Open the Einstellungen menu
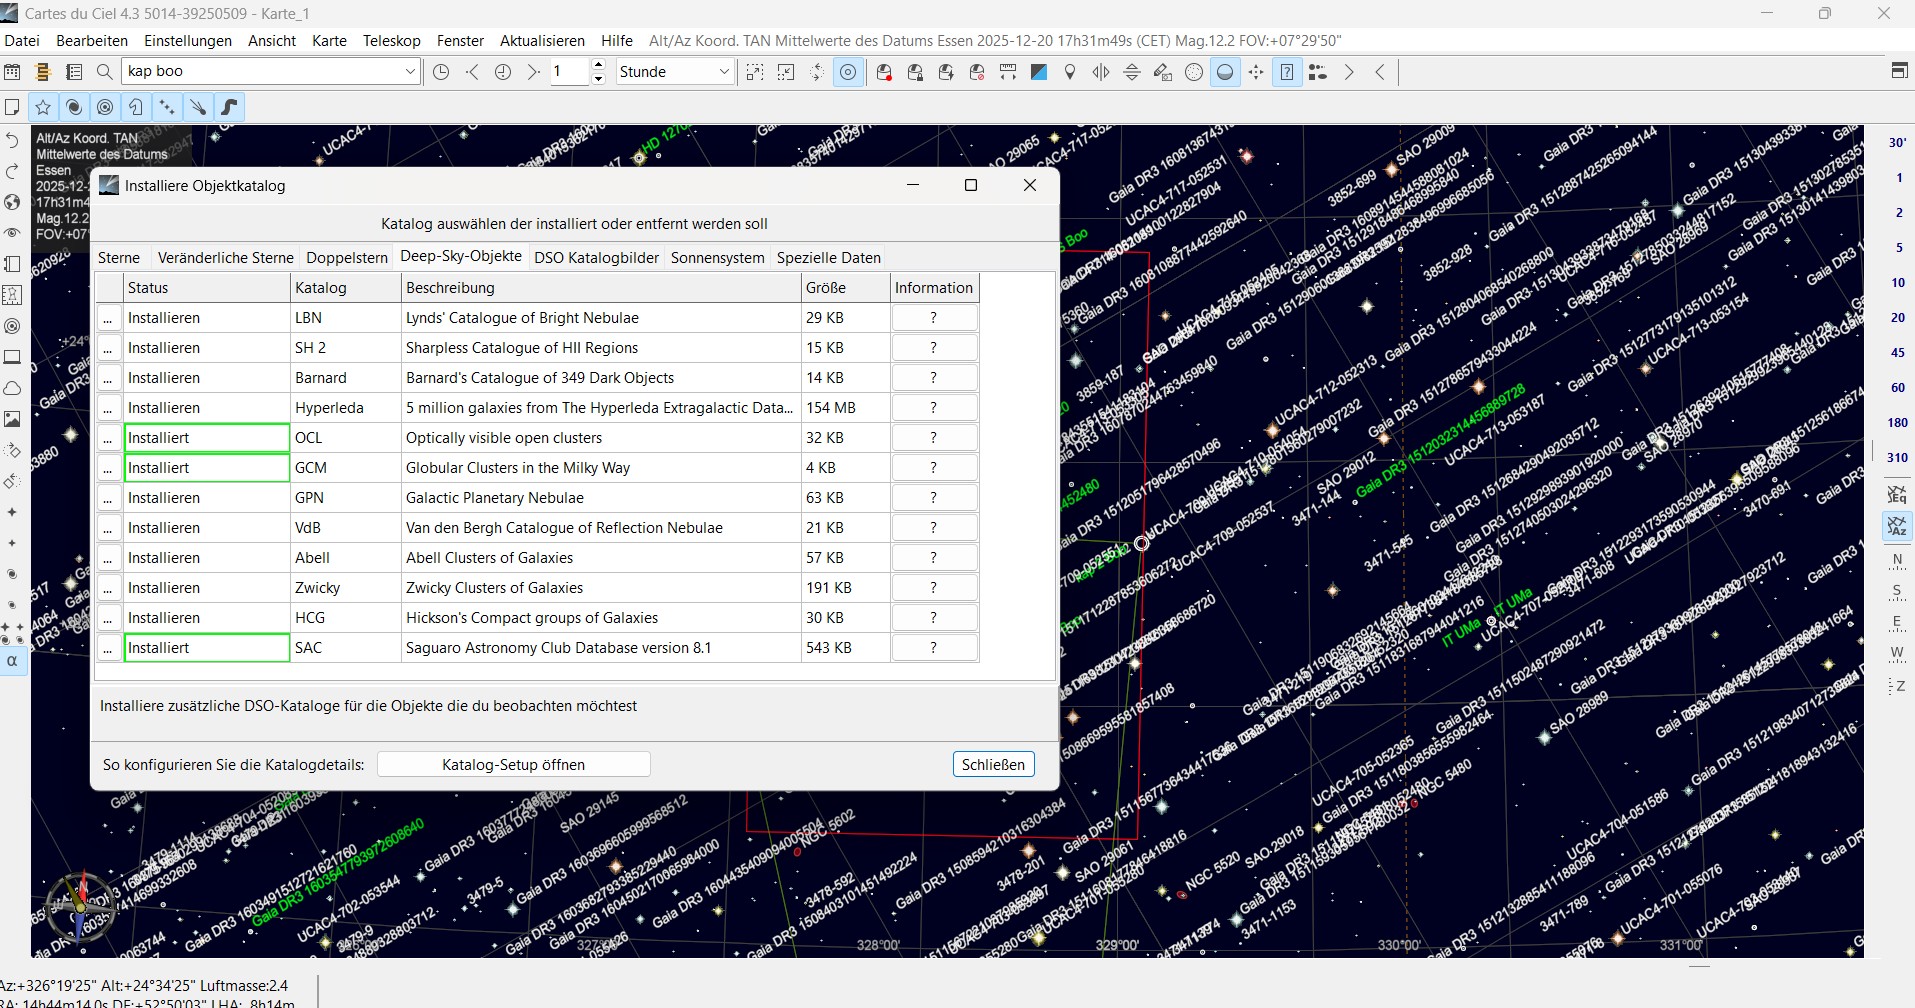The image size is (1915, 1008). (188, 40)
